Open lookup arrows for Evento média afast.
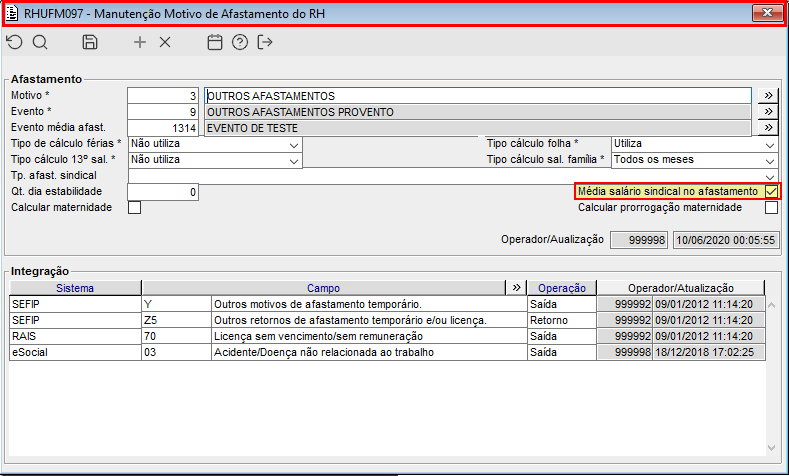 coord(768,128)
